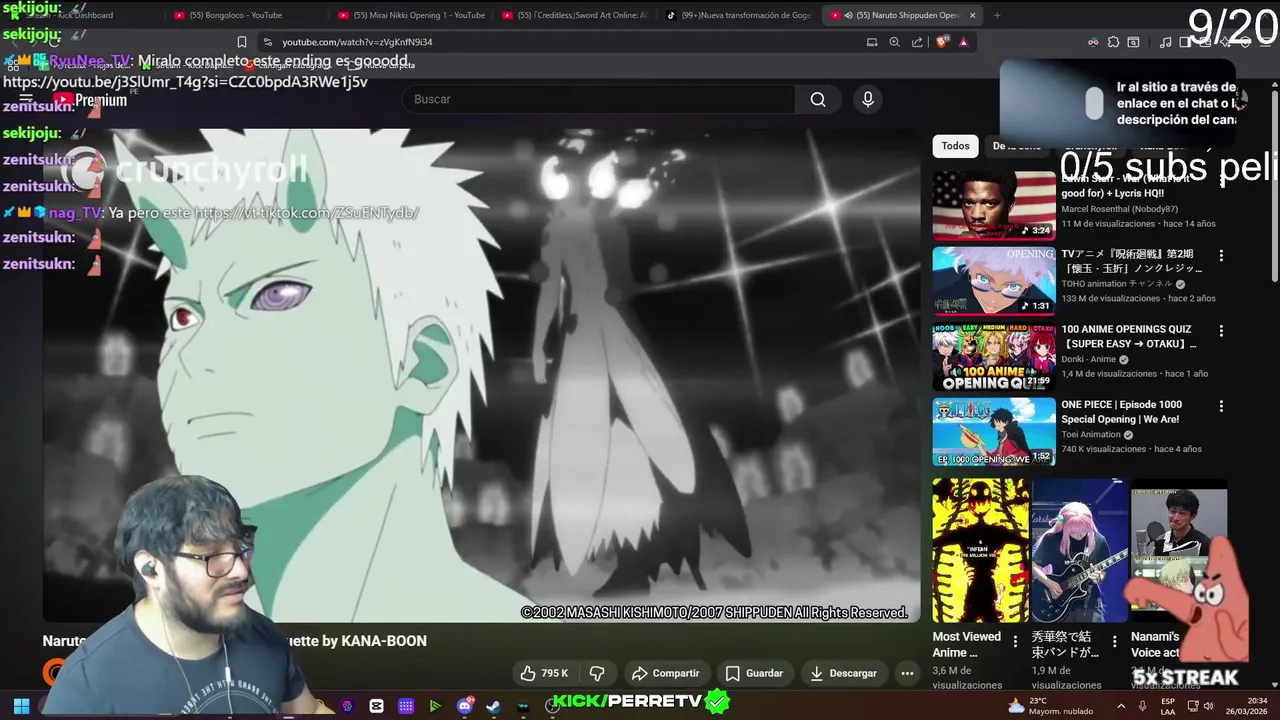The height and width of the screenshot is (720, 1280).
Task: Switch to the Kick Dashboard tab
Action: point(84,15)
